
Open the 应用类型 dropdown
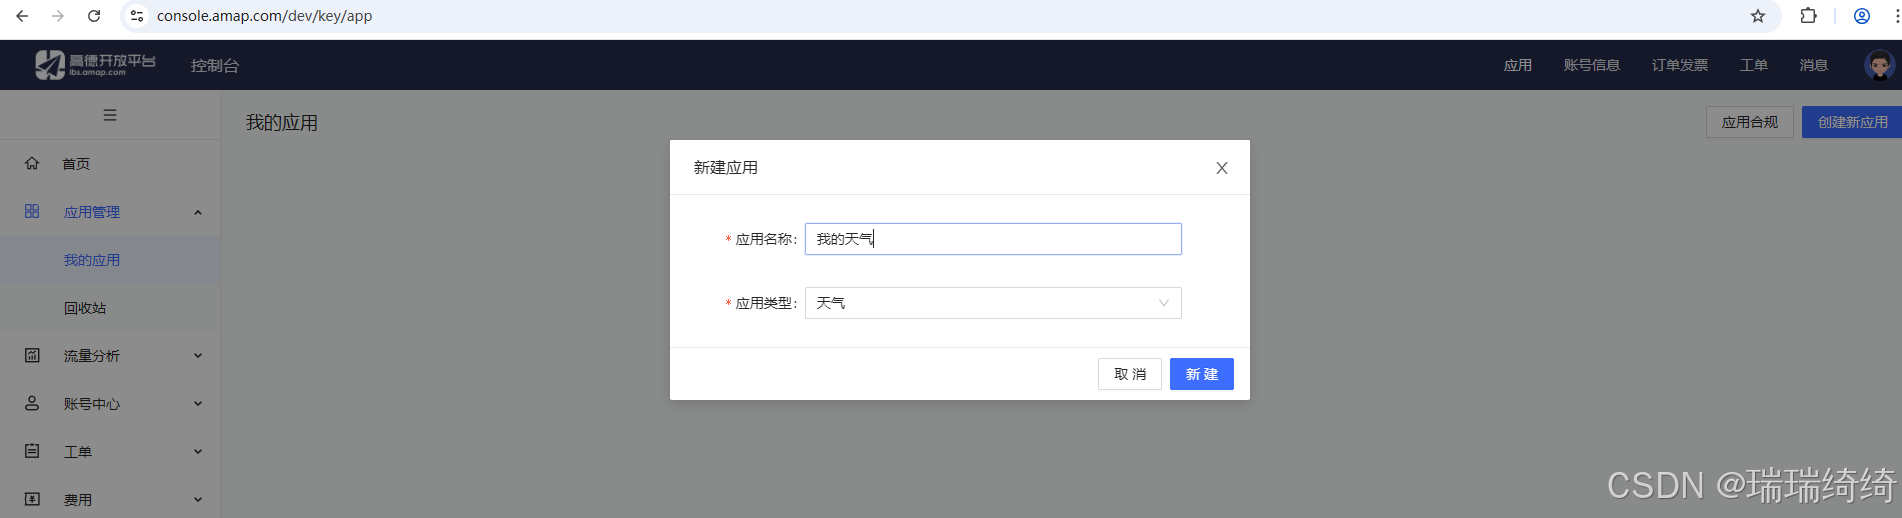point(993,303)
